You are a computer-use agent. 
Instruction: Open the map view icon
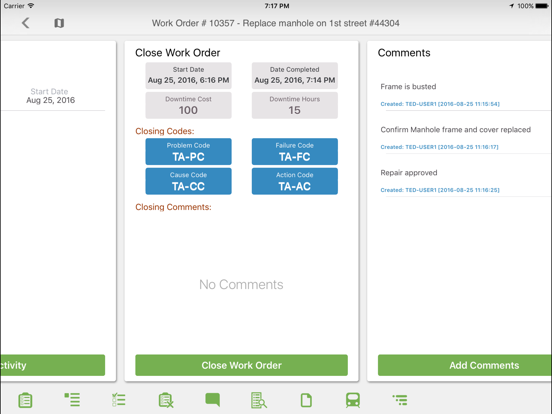click(59, 23)
